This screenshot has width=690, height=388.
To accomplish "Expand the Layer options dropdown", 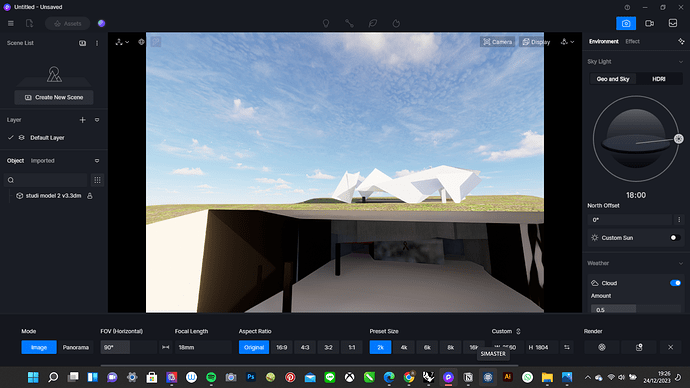I will click(97, 120).
